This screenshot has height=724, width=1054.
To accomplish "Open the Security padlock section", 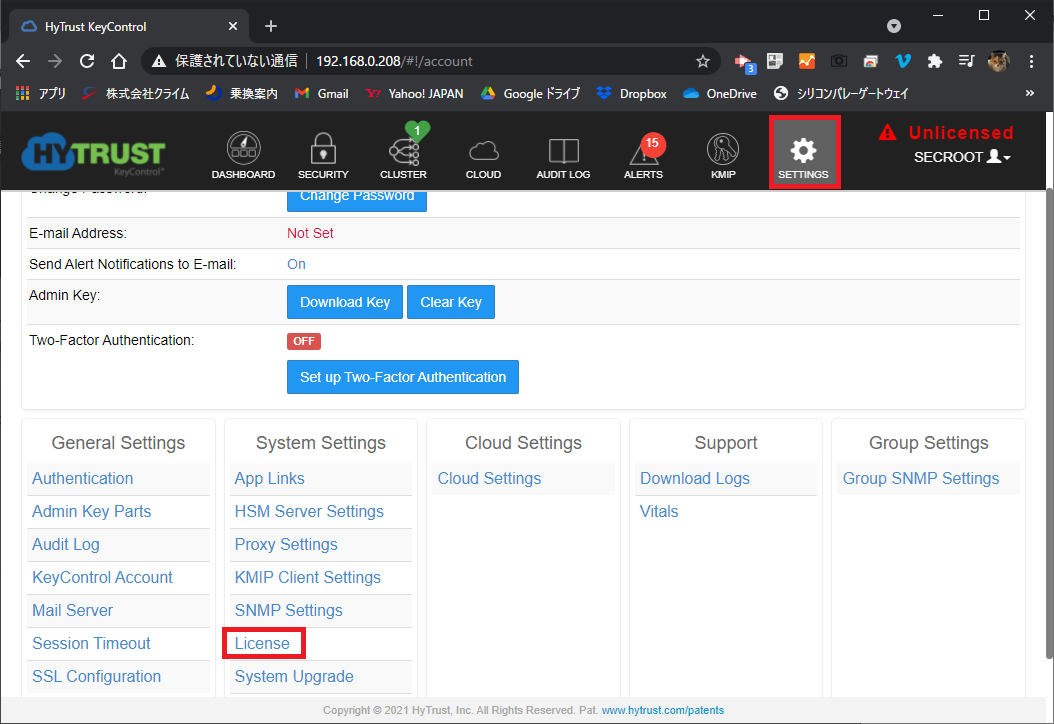I will point(323,155).
